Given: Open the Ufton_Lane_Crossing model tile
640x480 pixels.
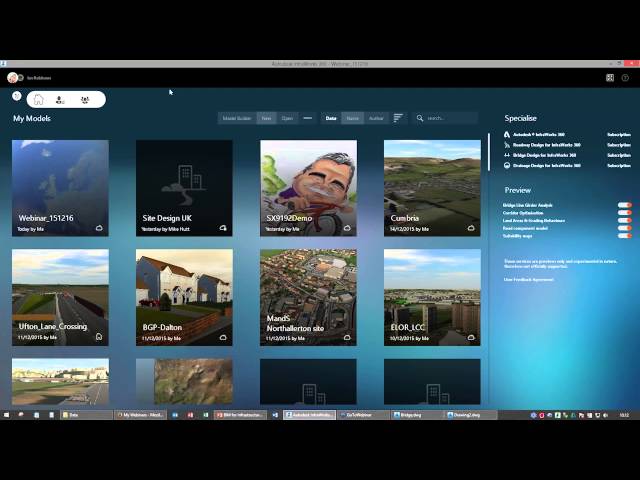Looking at the screenshot, I should [60, 298].
